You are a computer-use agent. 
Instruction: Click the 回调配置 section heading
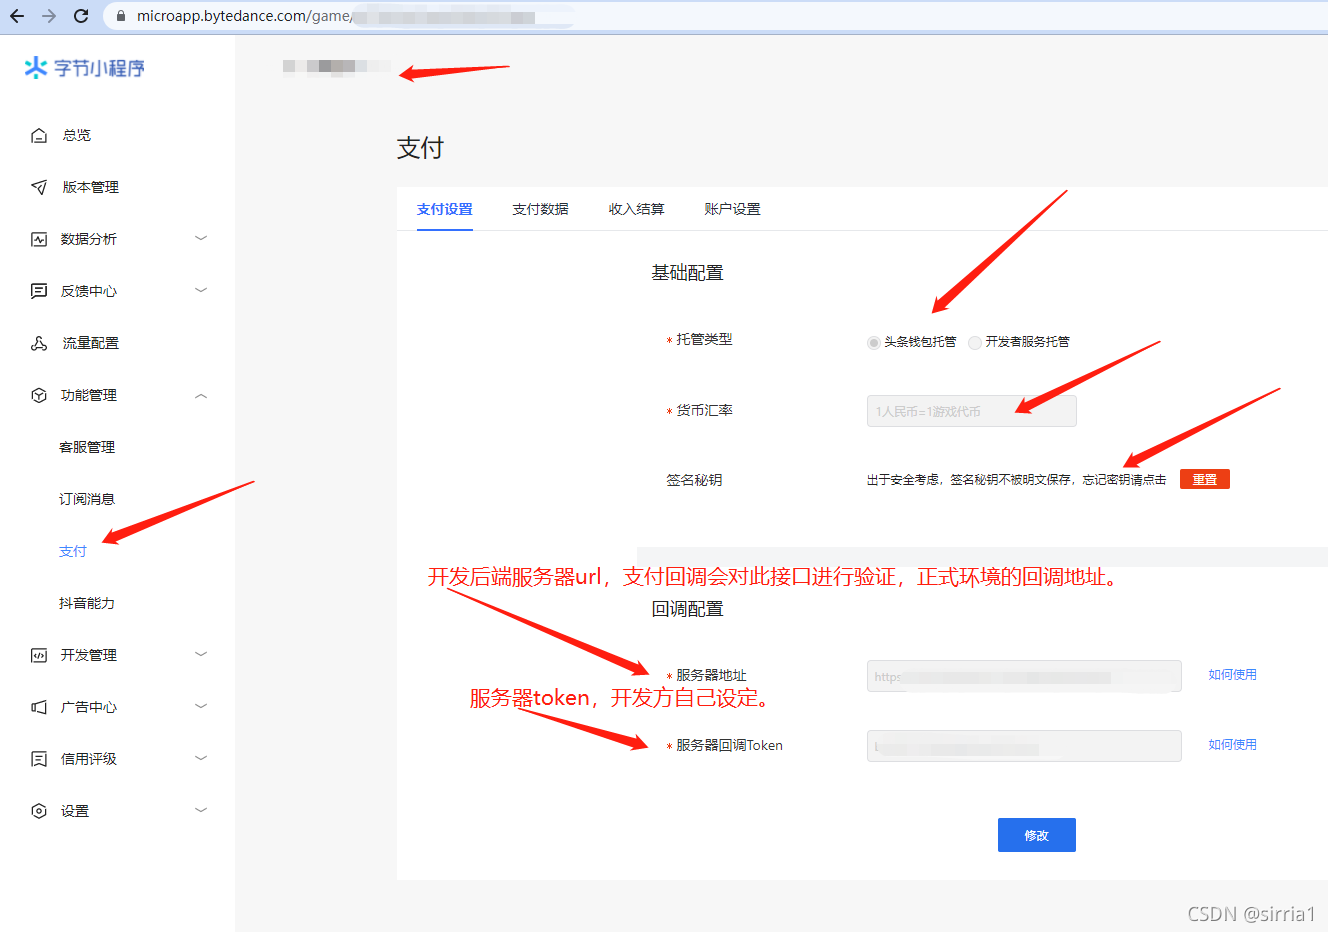click(x=688, y=609)
